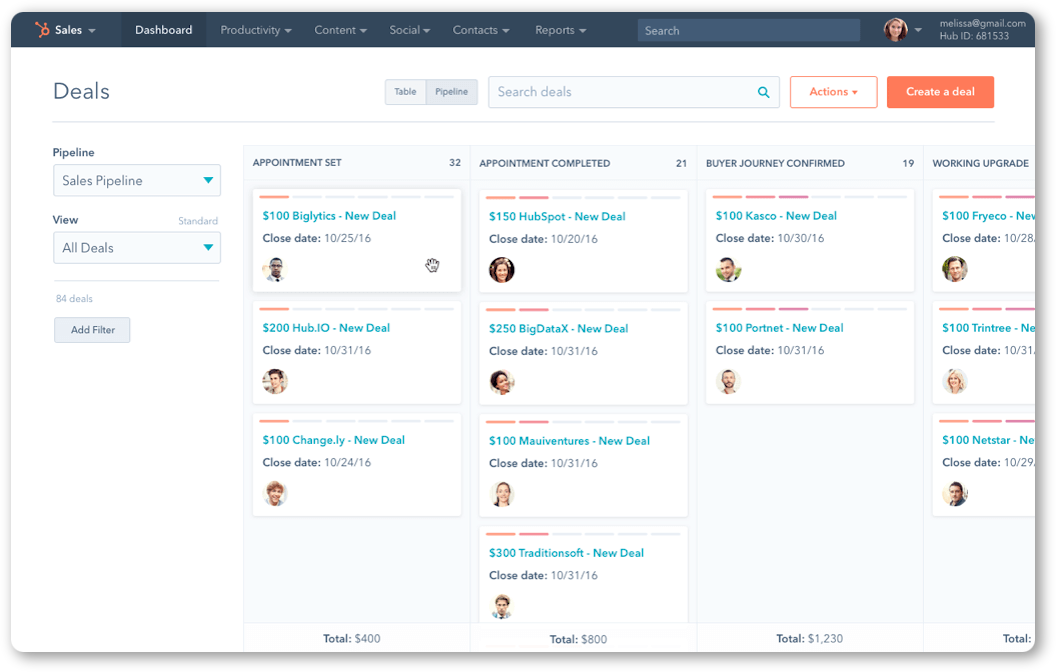The width and height of the screenshot is (1056, 672).
Task: Open the All Deals view dropdown
Action: 137,248
